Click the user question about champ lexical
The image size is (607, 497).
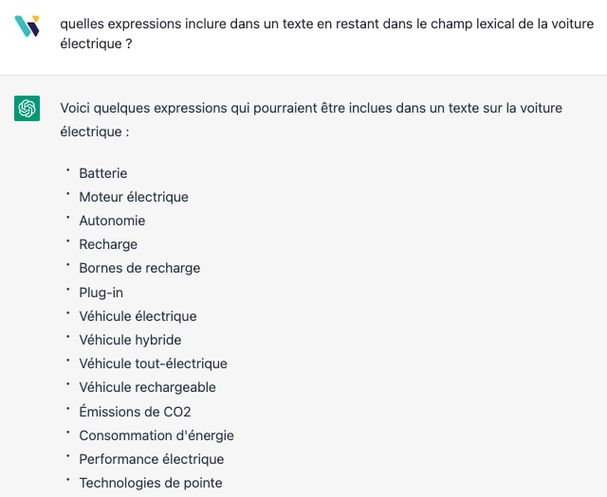pos(327,34)
